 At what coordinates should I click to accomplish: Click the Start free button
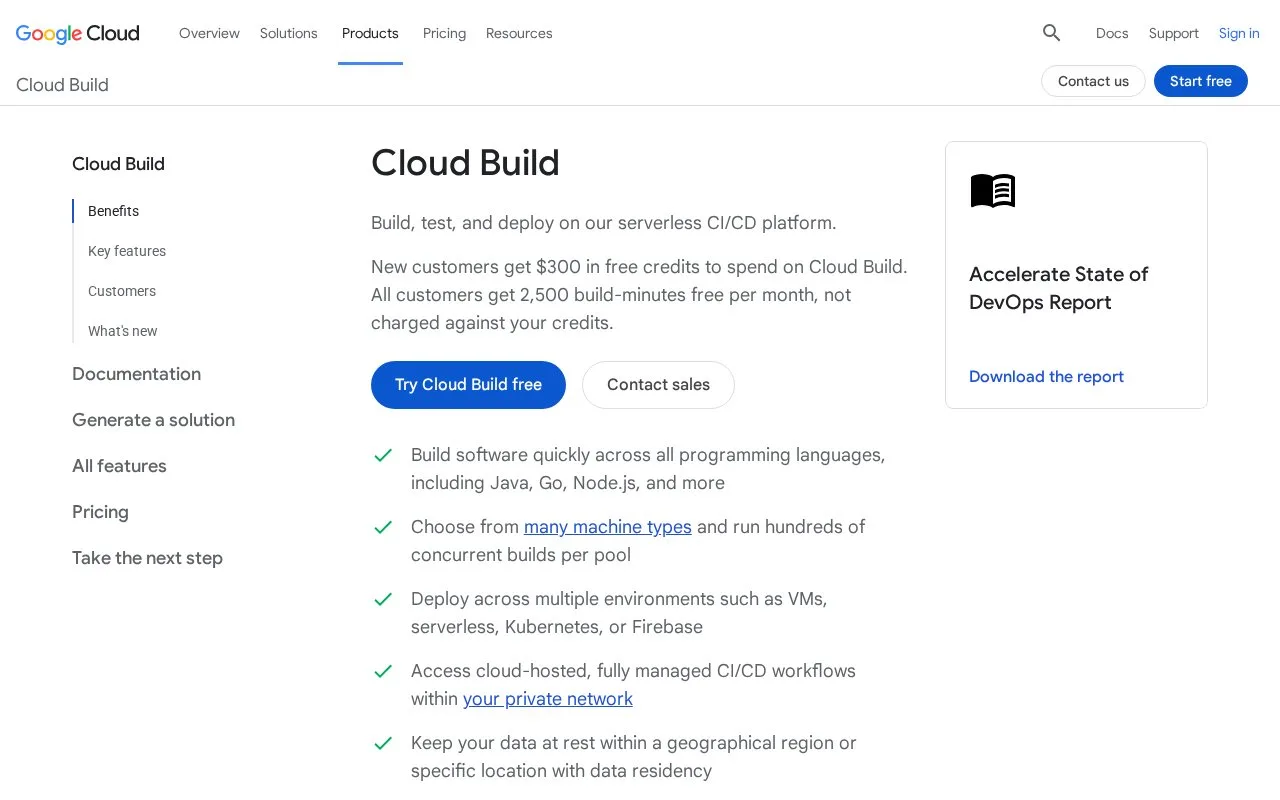pyautogui.click(x=1201, y=81)
